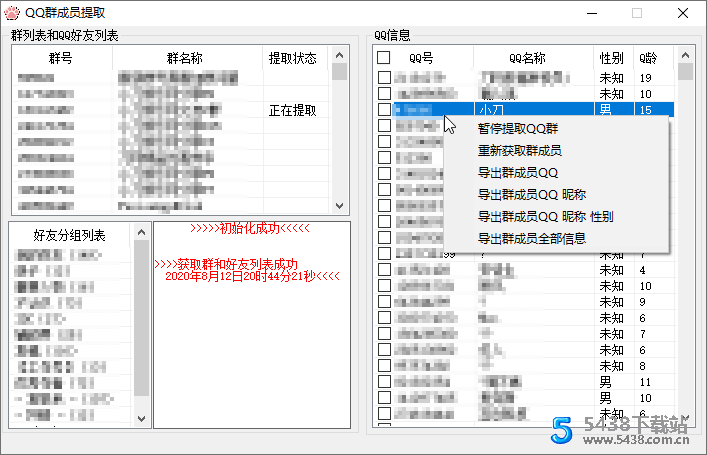Choose 重新获取群成员 menu entry
The height and width of the screenshot is (455, 707).
click(519, 151)
